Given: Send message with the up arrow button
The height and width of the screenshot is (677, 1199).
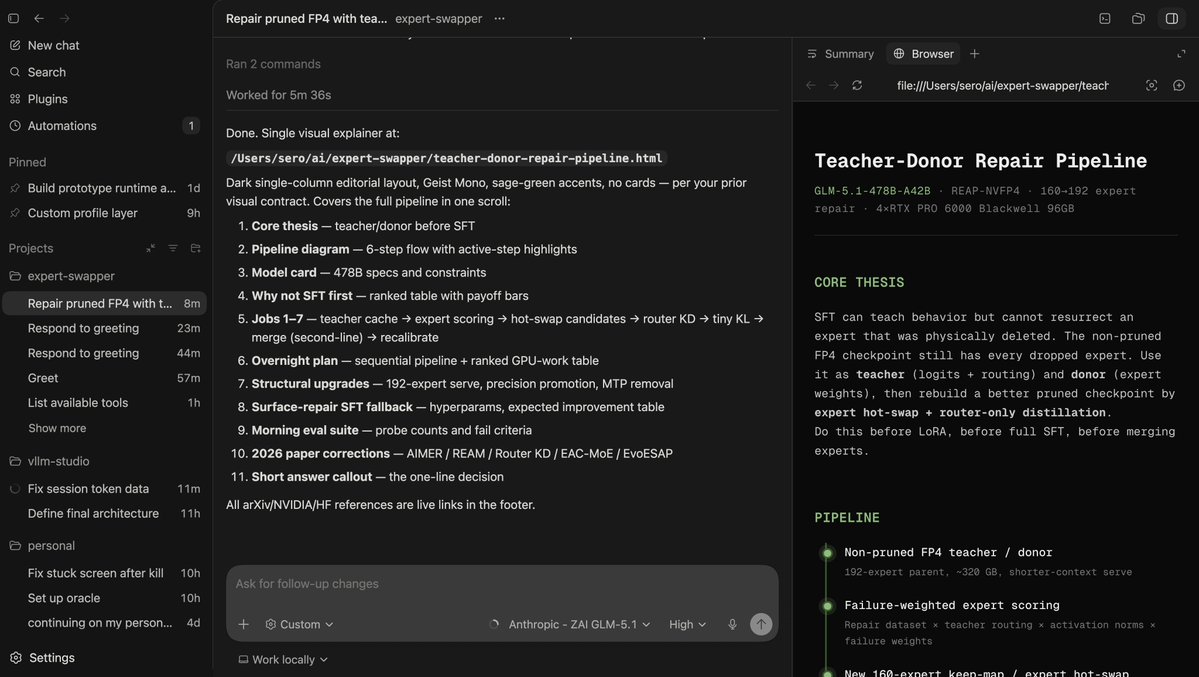Looking at the screenshot, I should pyautogui.click(x=761, y=624).
